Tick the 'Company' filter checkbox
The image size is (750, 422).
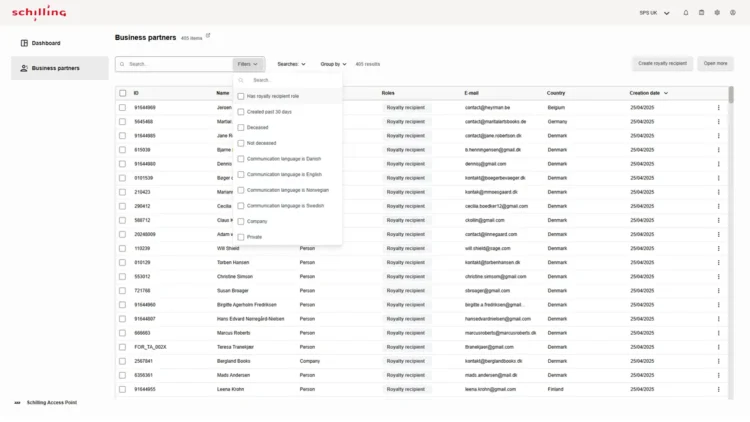click(x=241, y=221)
